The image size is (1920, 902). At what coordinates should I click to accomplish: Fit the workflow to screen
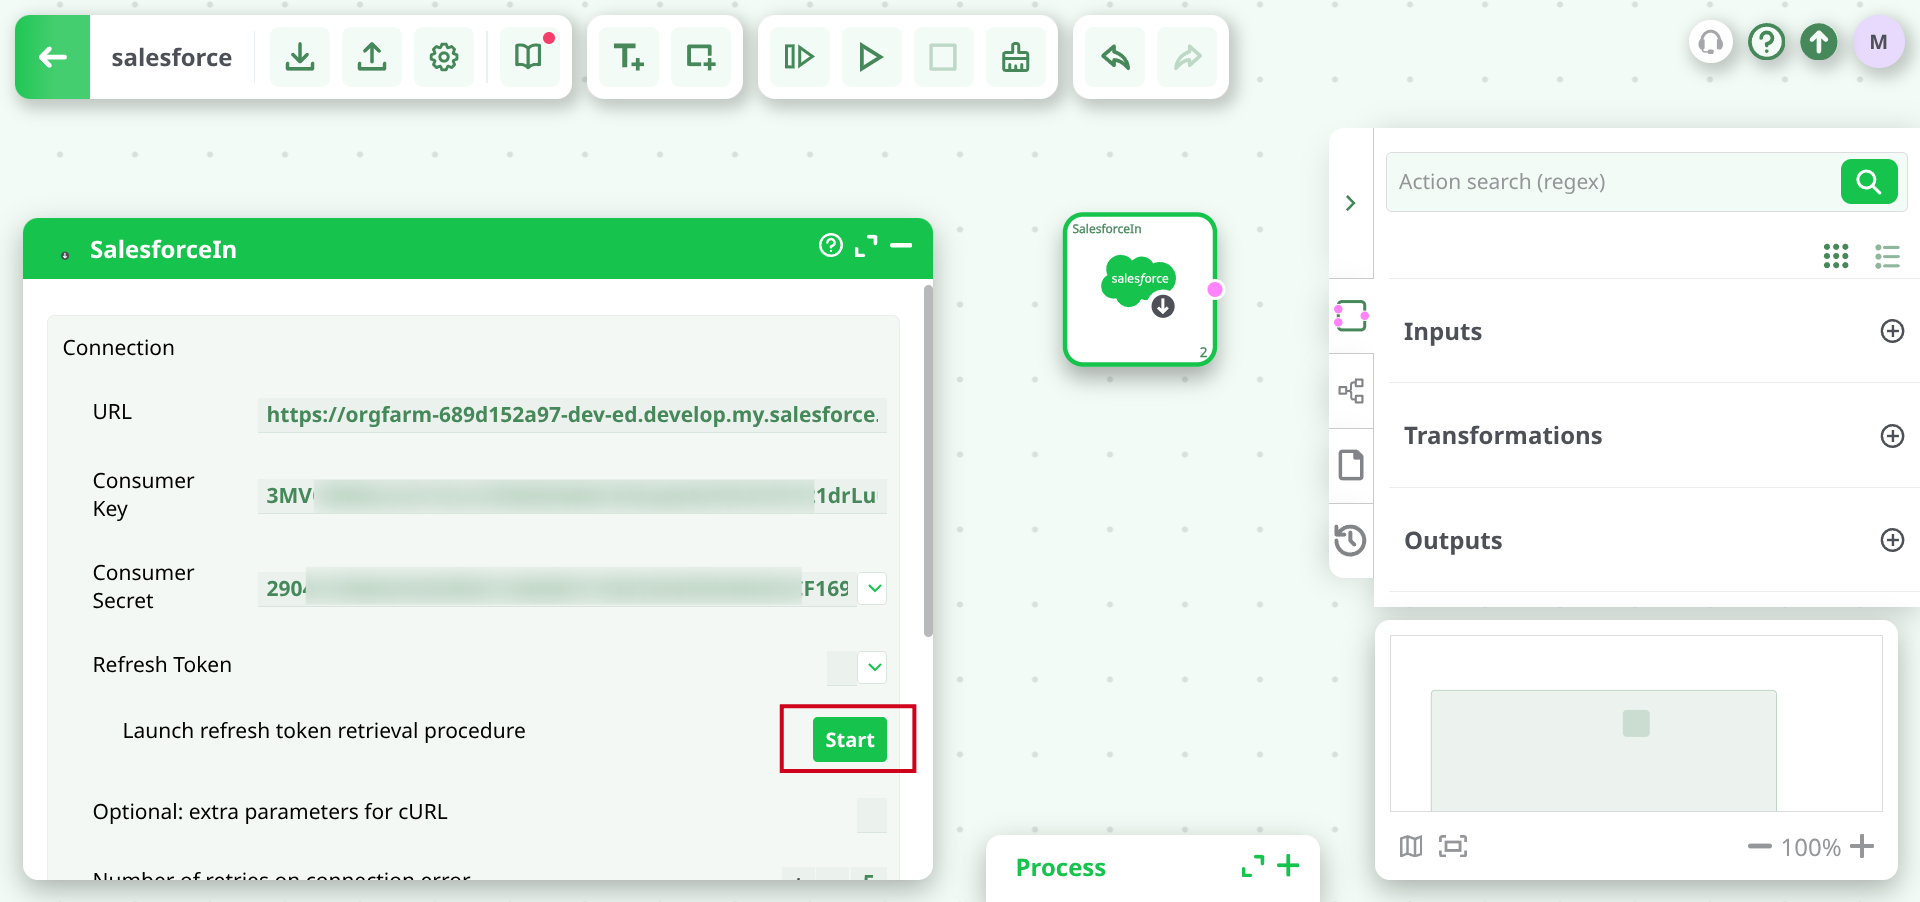(x=1453, y=847)
